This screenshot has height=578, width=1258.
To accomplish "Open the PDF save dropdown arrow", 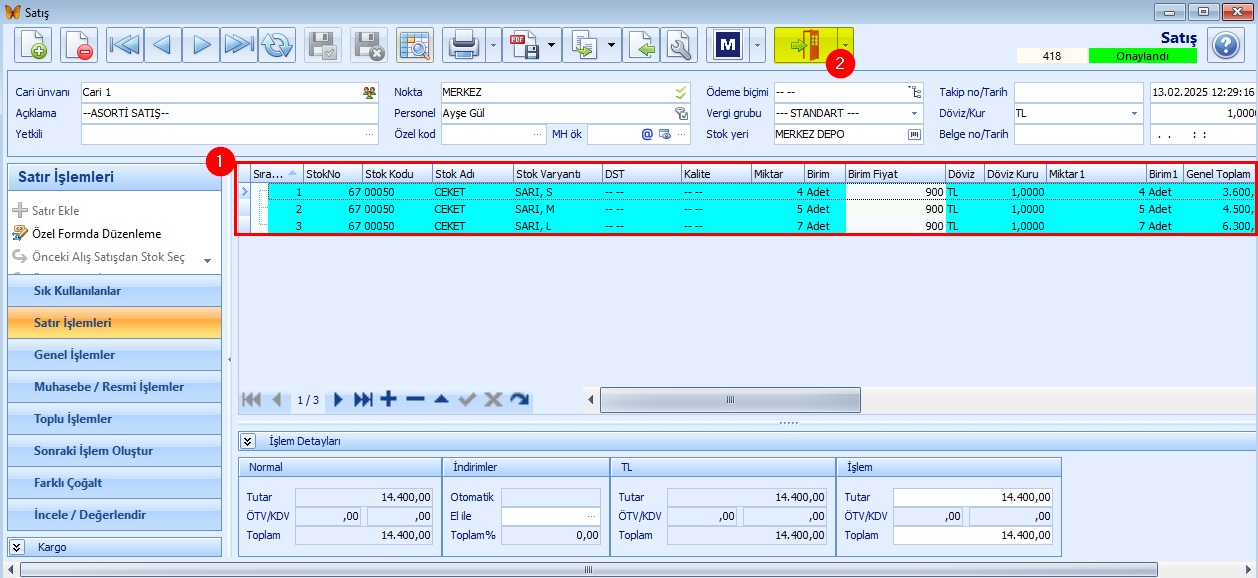I will (551, 45).
